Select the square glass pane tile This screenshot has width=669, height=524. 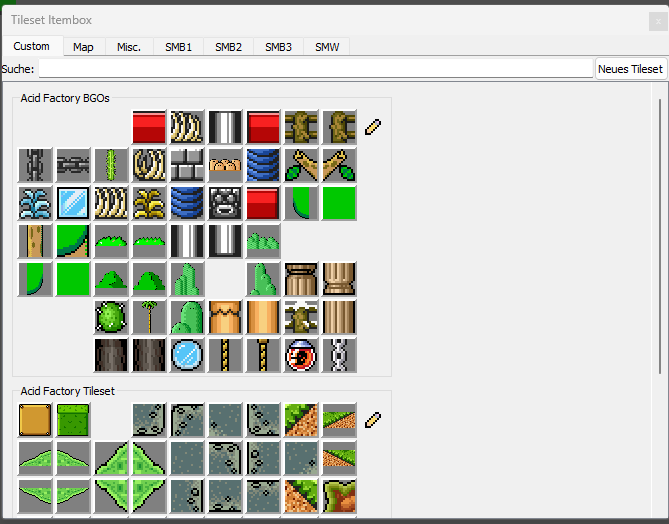click(x=73, y=203)
